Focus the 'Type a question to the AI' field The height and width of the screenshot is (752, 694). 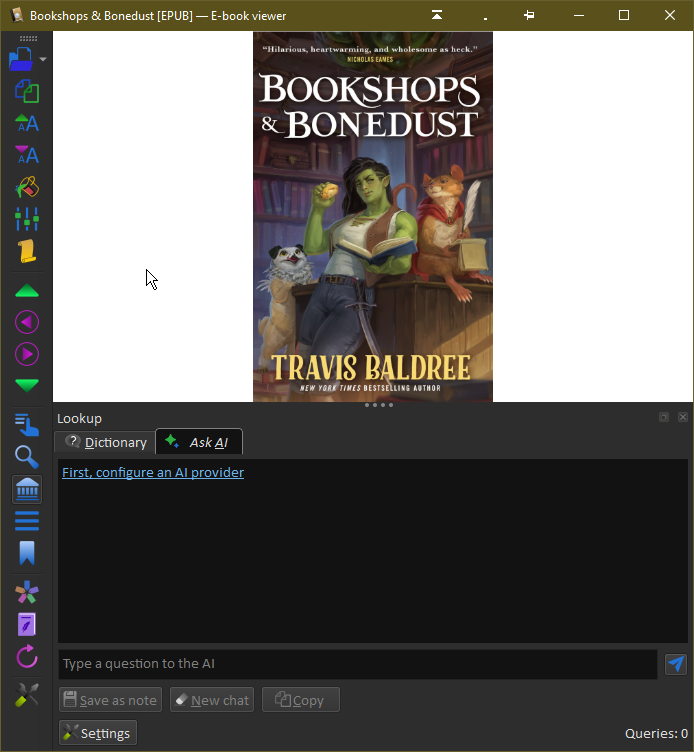point(358,664)
